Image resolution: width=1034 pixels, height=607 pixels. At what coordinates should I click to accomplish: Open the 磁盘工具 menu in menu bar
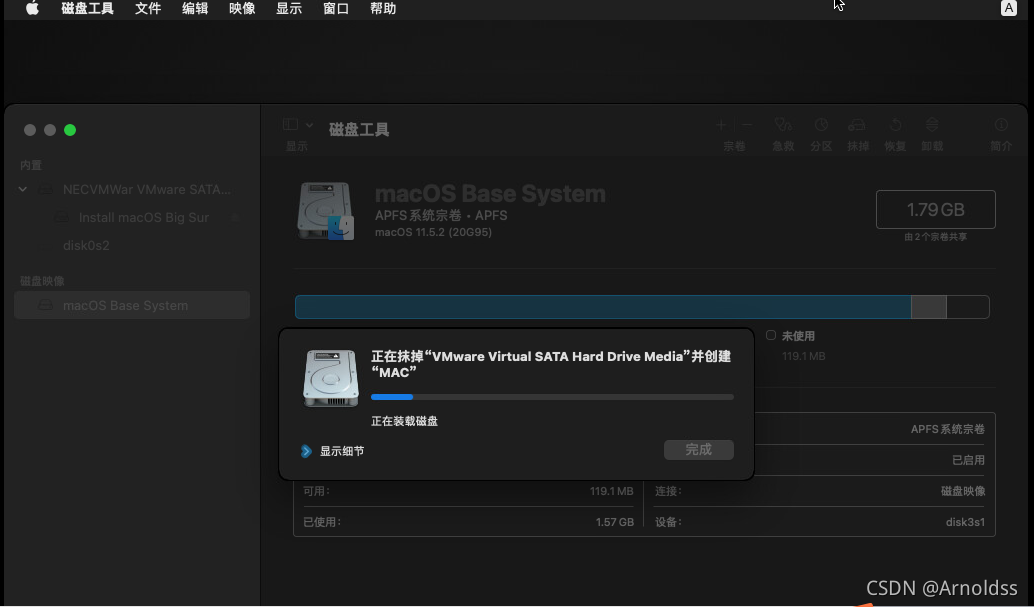(87, 9)
